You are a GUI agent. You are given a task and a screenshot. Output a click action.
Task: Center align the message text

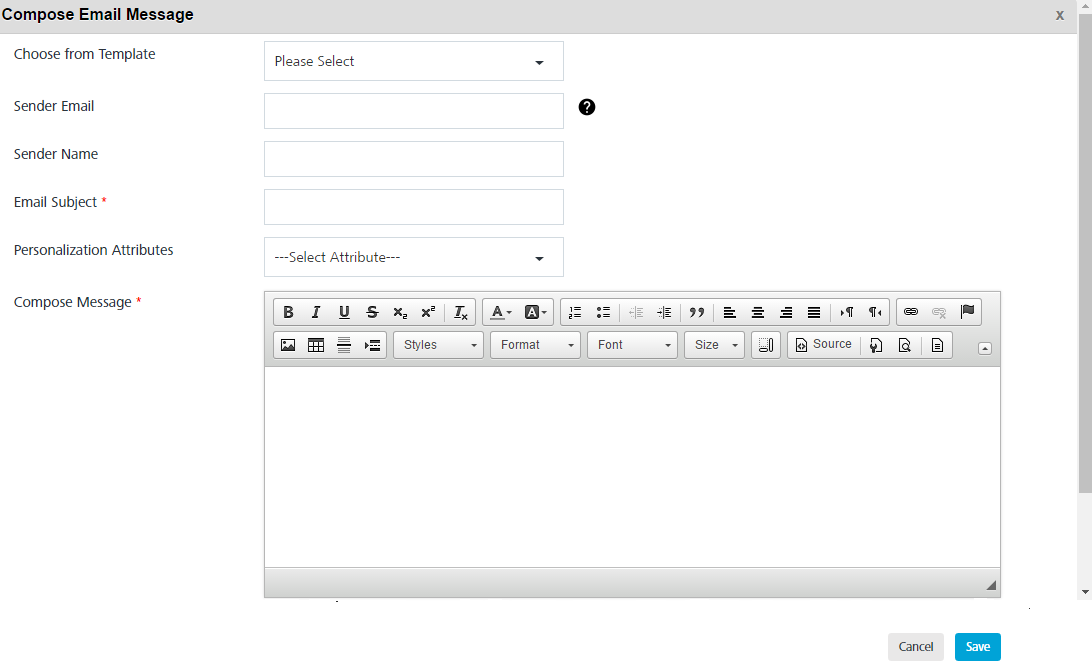tap(758, 312)
